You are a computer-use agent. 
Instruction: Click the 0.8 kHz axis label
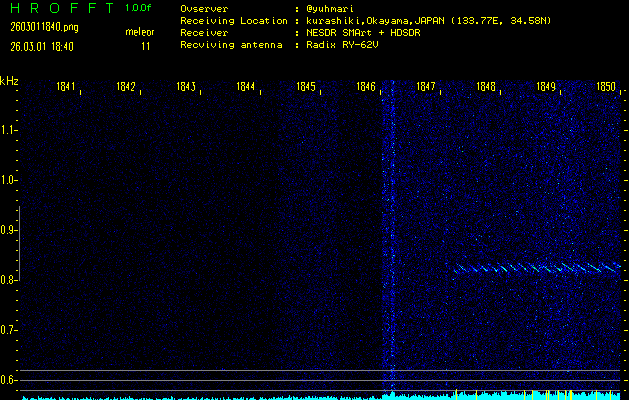[7, 280]
